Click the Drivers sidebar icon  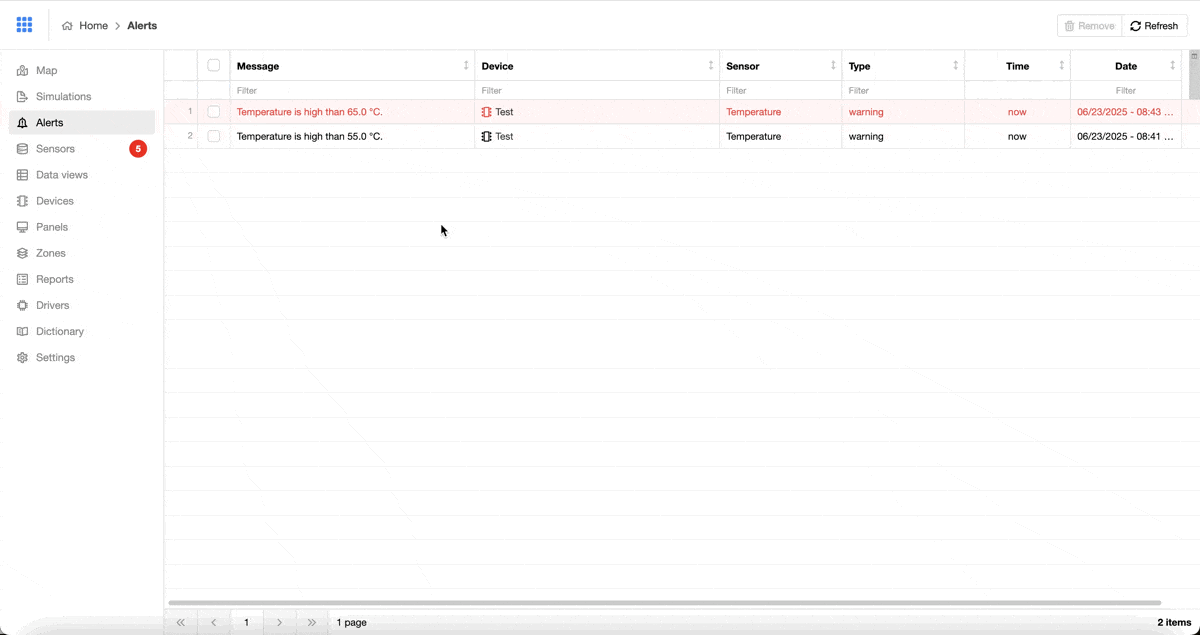[x=23, y=305]
